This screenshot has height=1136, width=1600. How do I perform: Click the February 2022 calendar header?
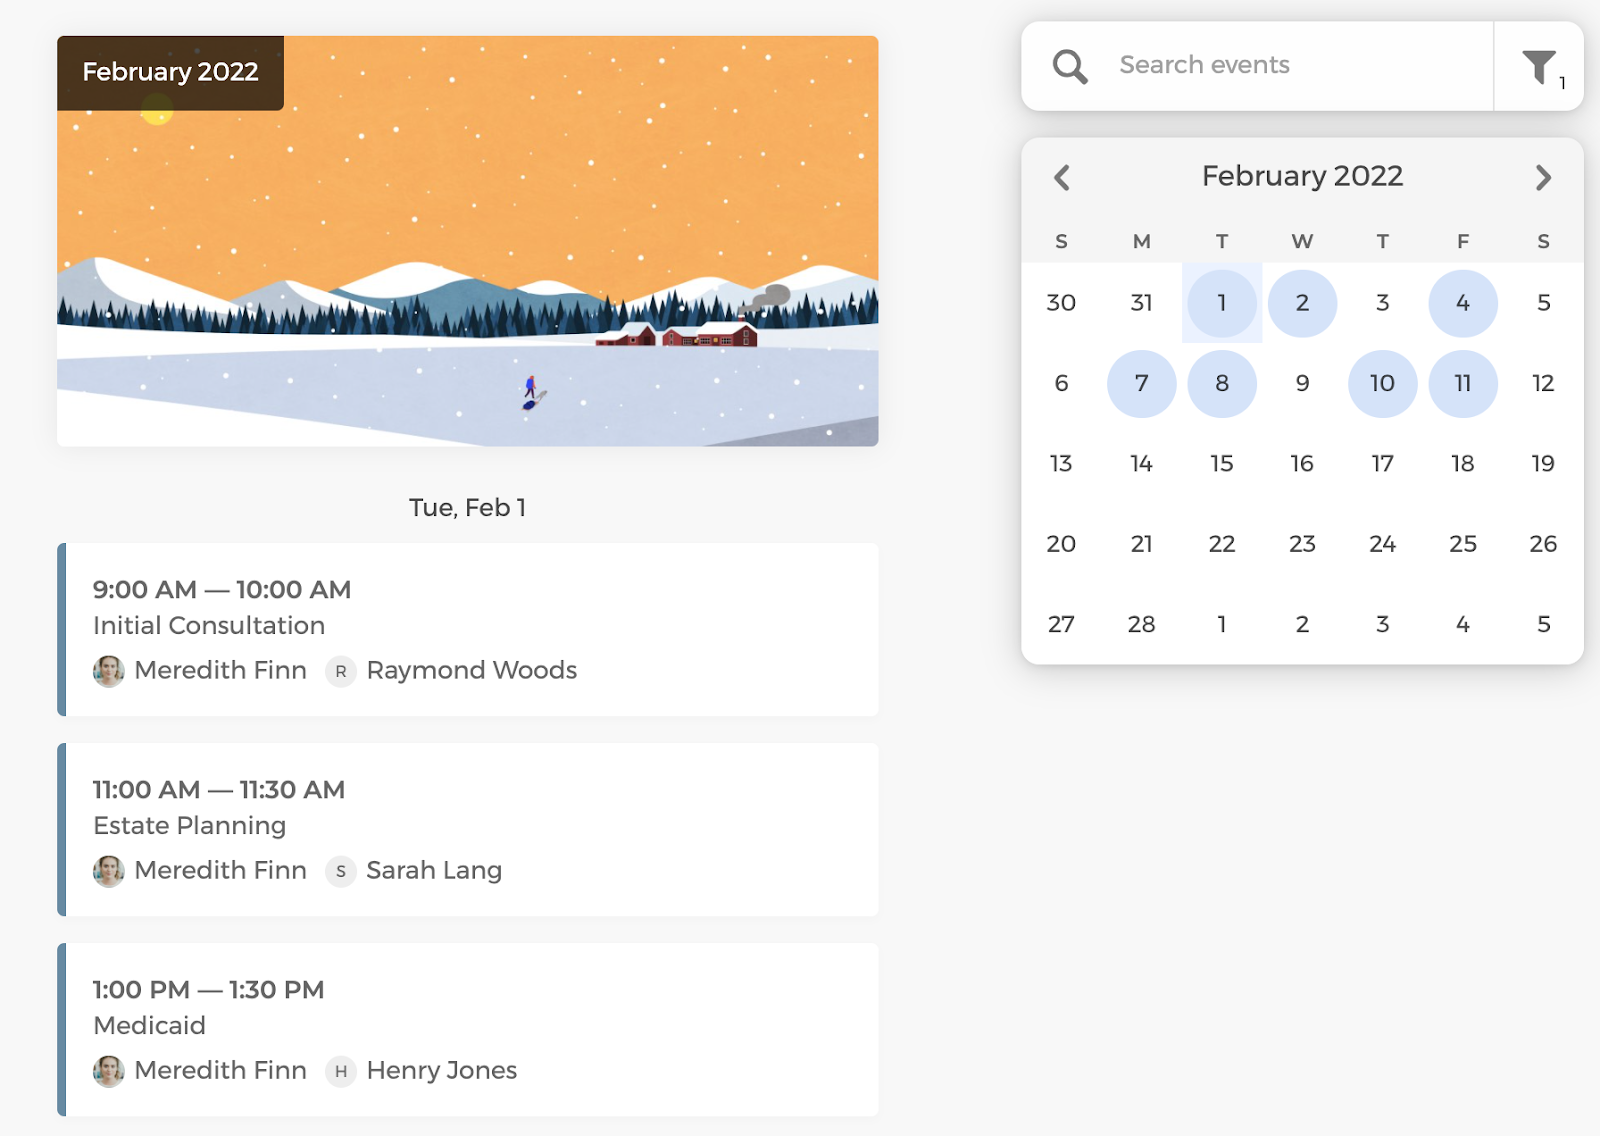pos(1302,176)
